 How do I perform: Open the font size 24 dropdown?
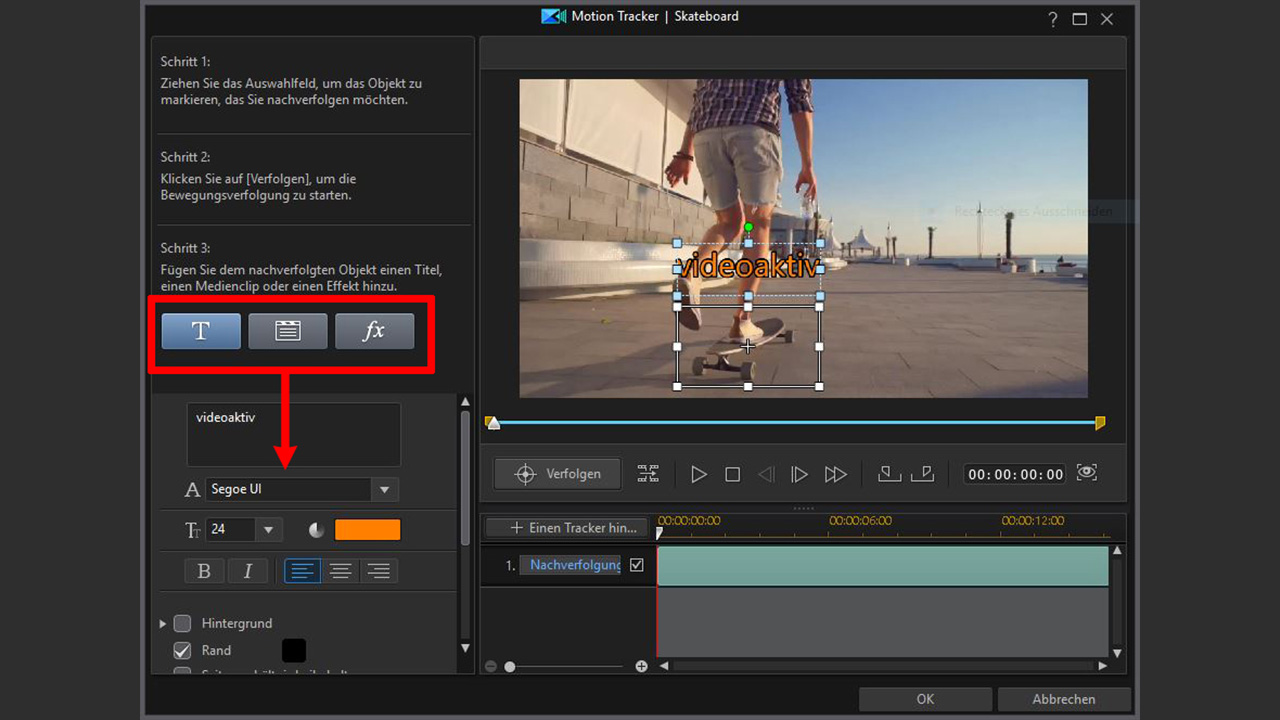click(x=268, y=530)
